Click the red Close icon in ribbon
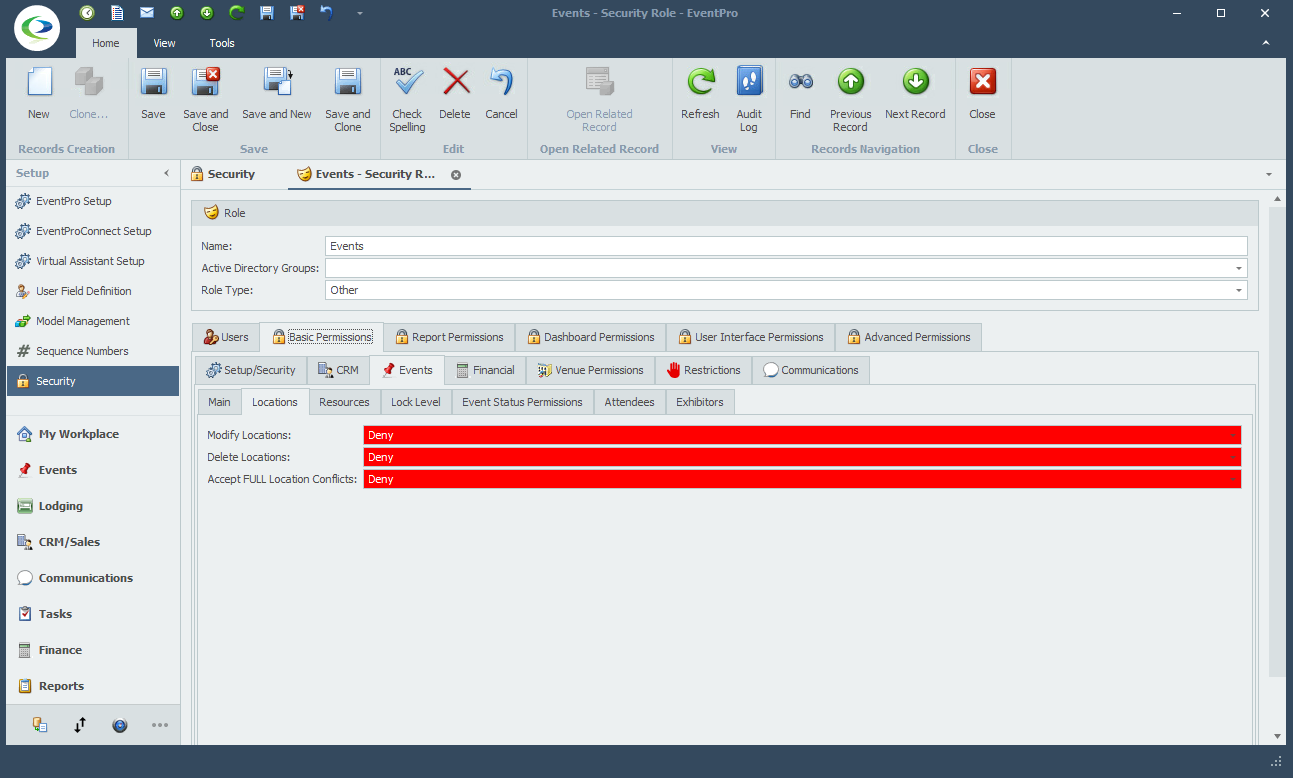Screen dimensions: 1293x778 tap(982, 82)
